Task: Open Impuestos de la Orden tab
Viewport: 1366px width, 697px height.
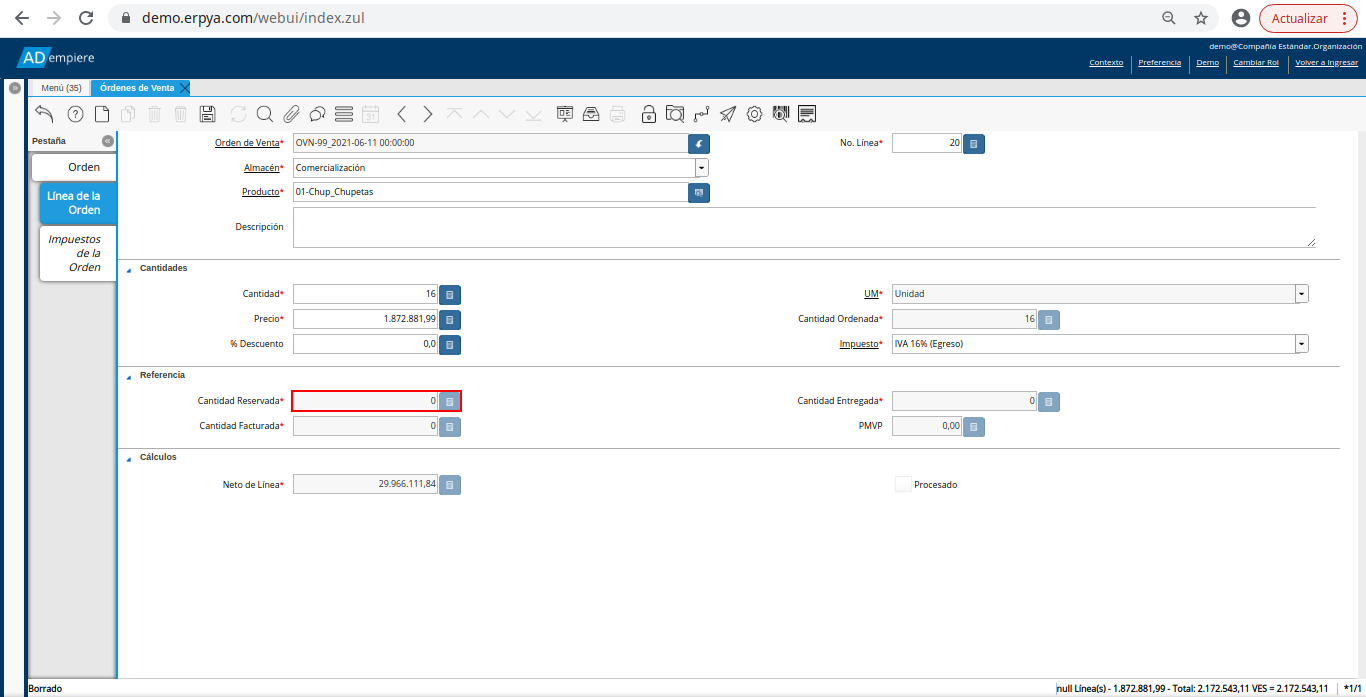Action: coord(78,253)
